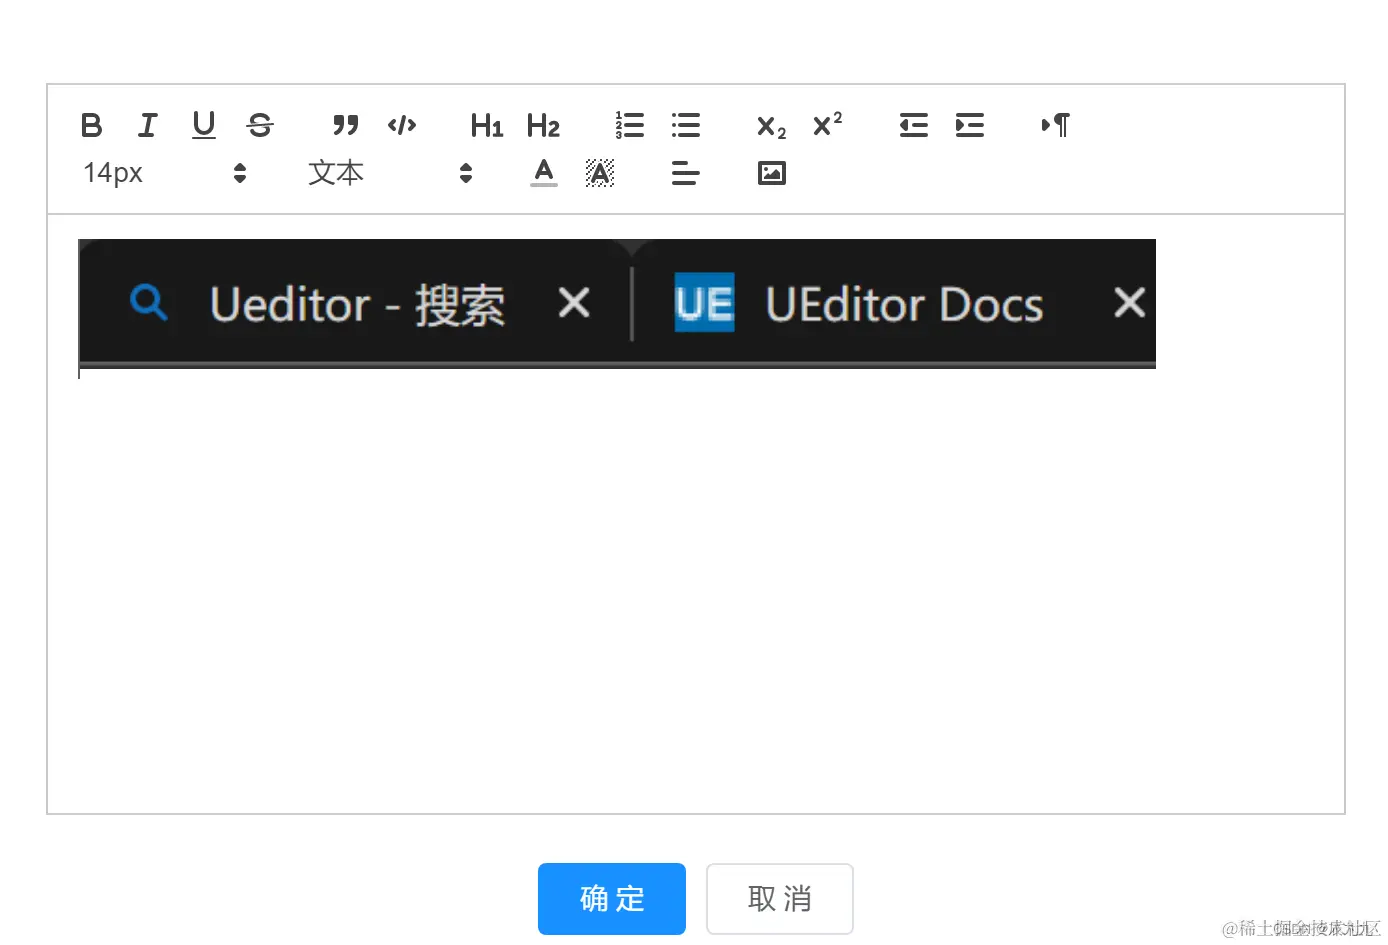This screenshot has width=1388, height=945.
Task: Toggle the ordered list
Action: click(629, 125)
